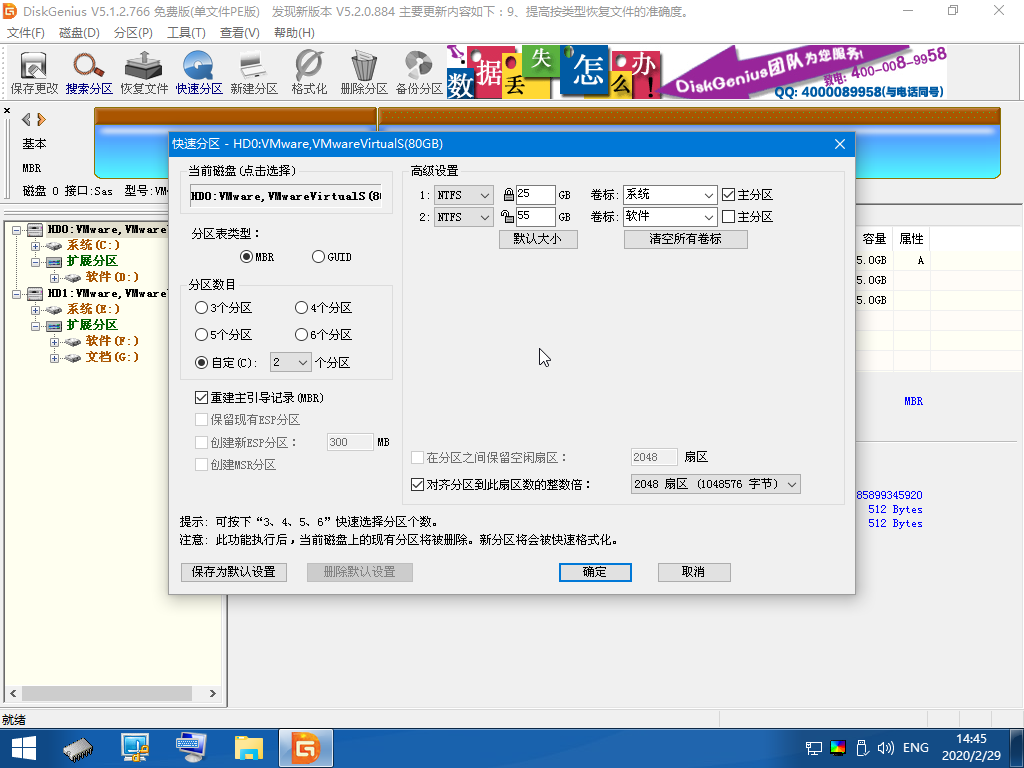
Task: Open the network computer taskbar icon
Action: [135, 748]
